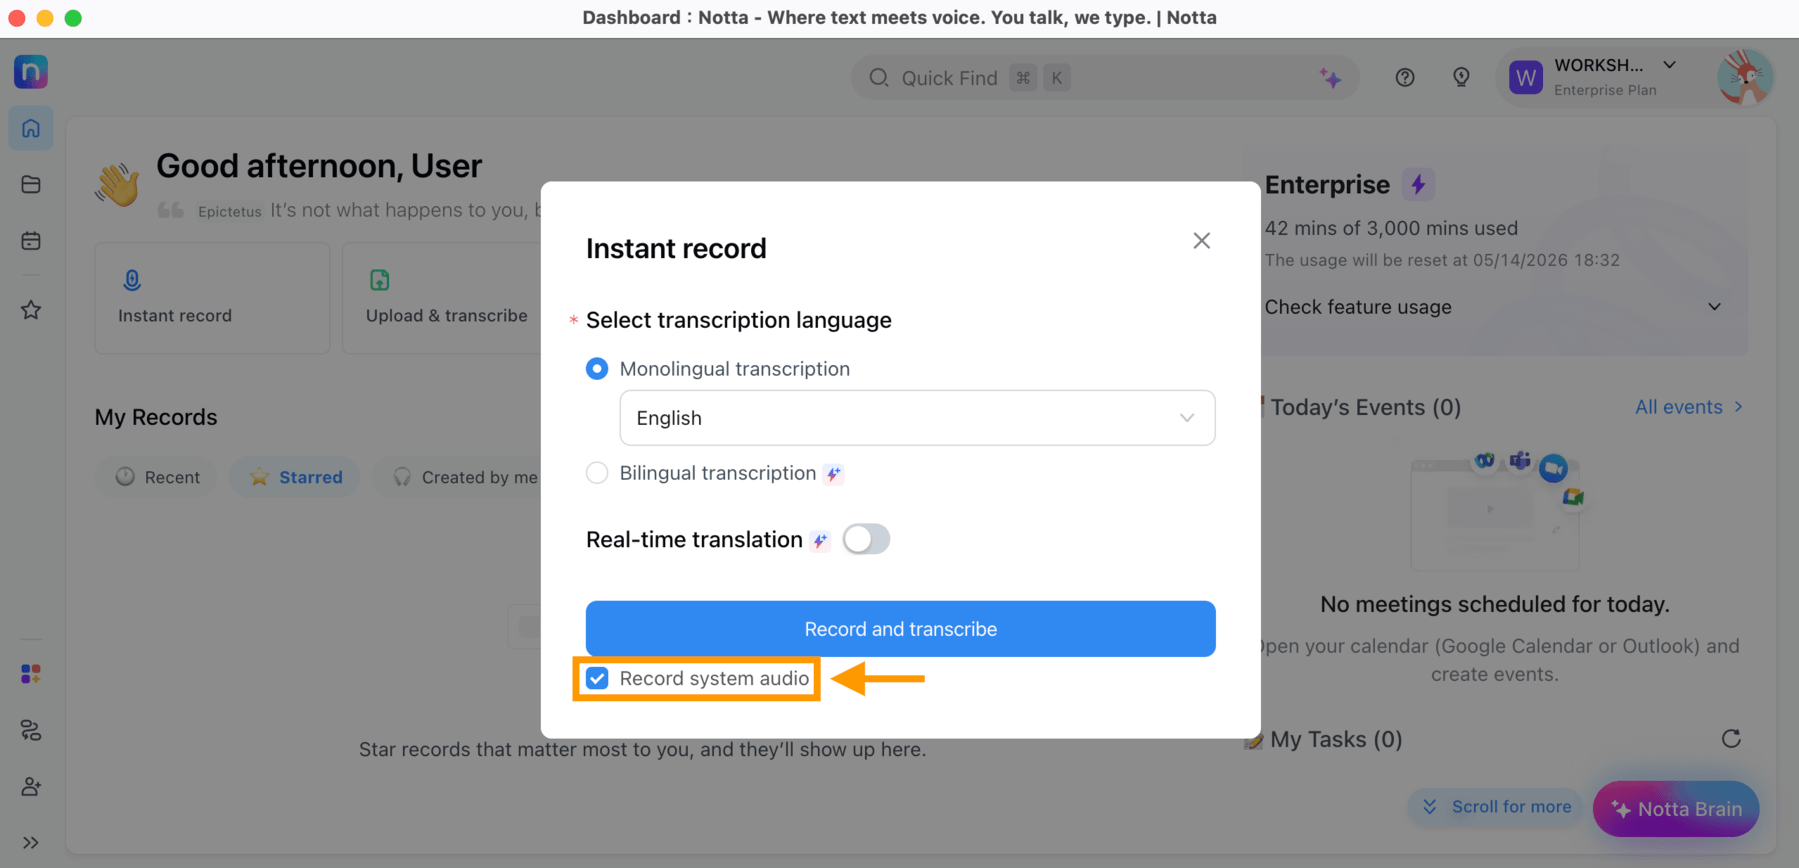Open the user avatar menu

pyautogui.click(x=1745, y=77)
